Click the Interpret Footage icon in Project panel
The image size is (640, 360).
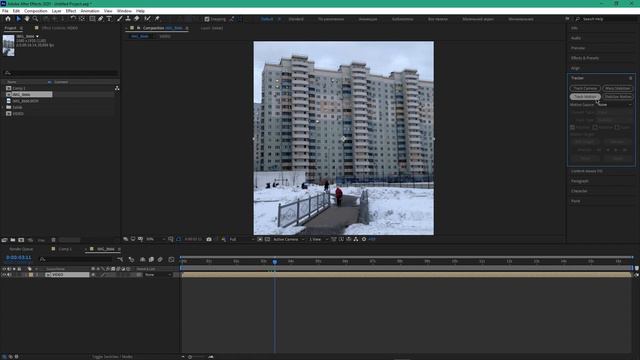point(4,240)
